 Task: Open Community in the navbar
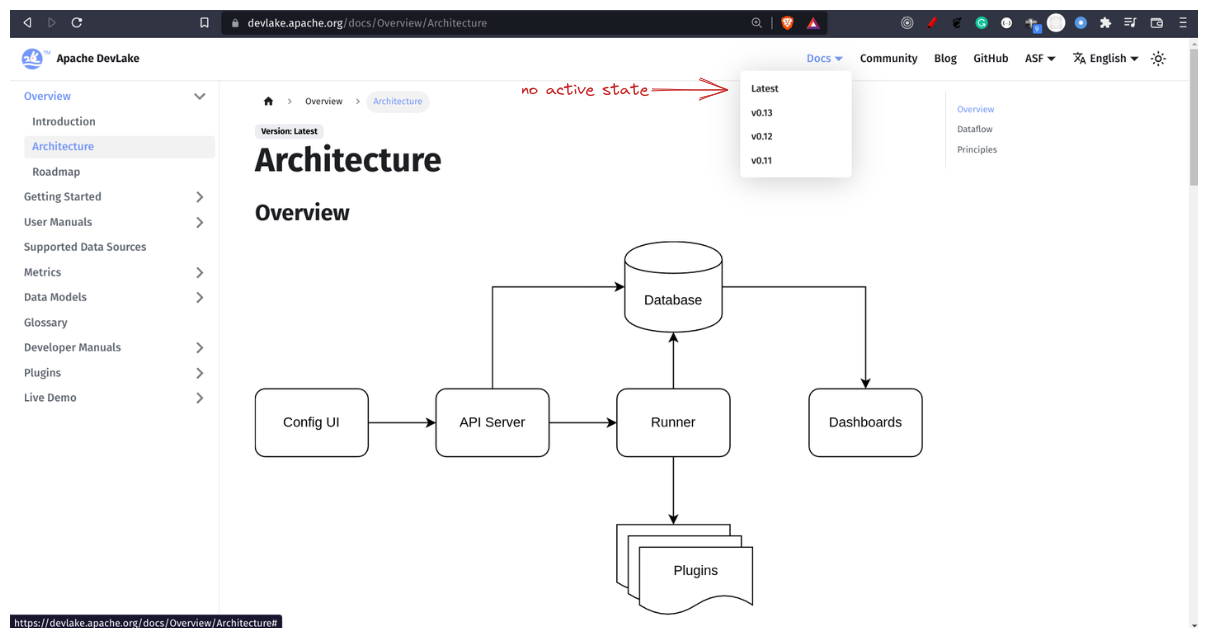pos(888,59)
